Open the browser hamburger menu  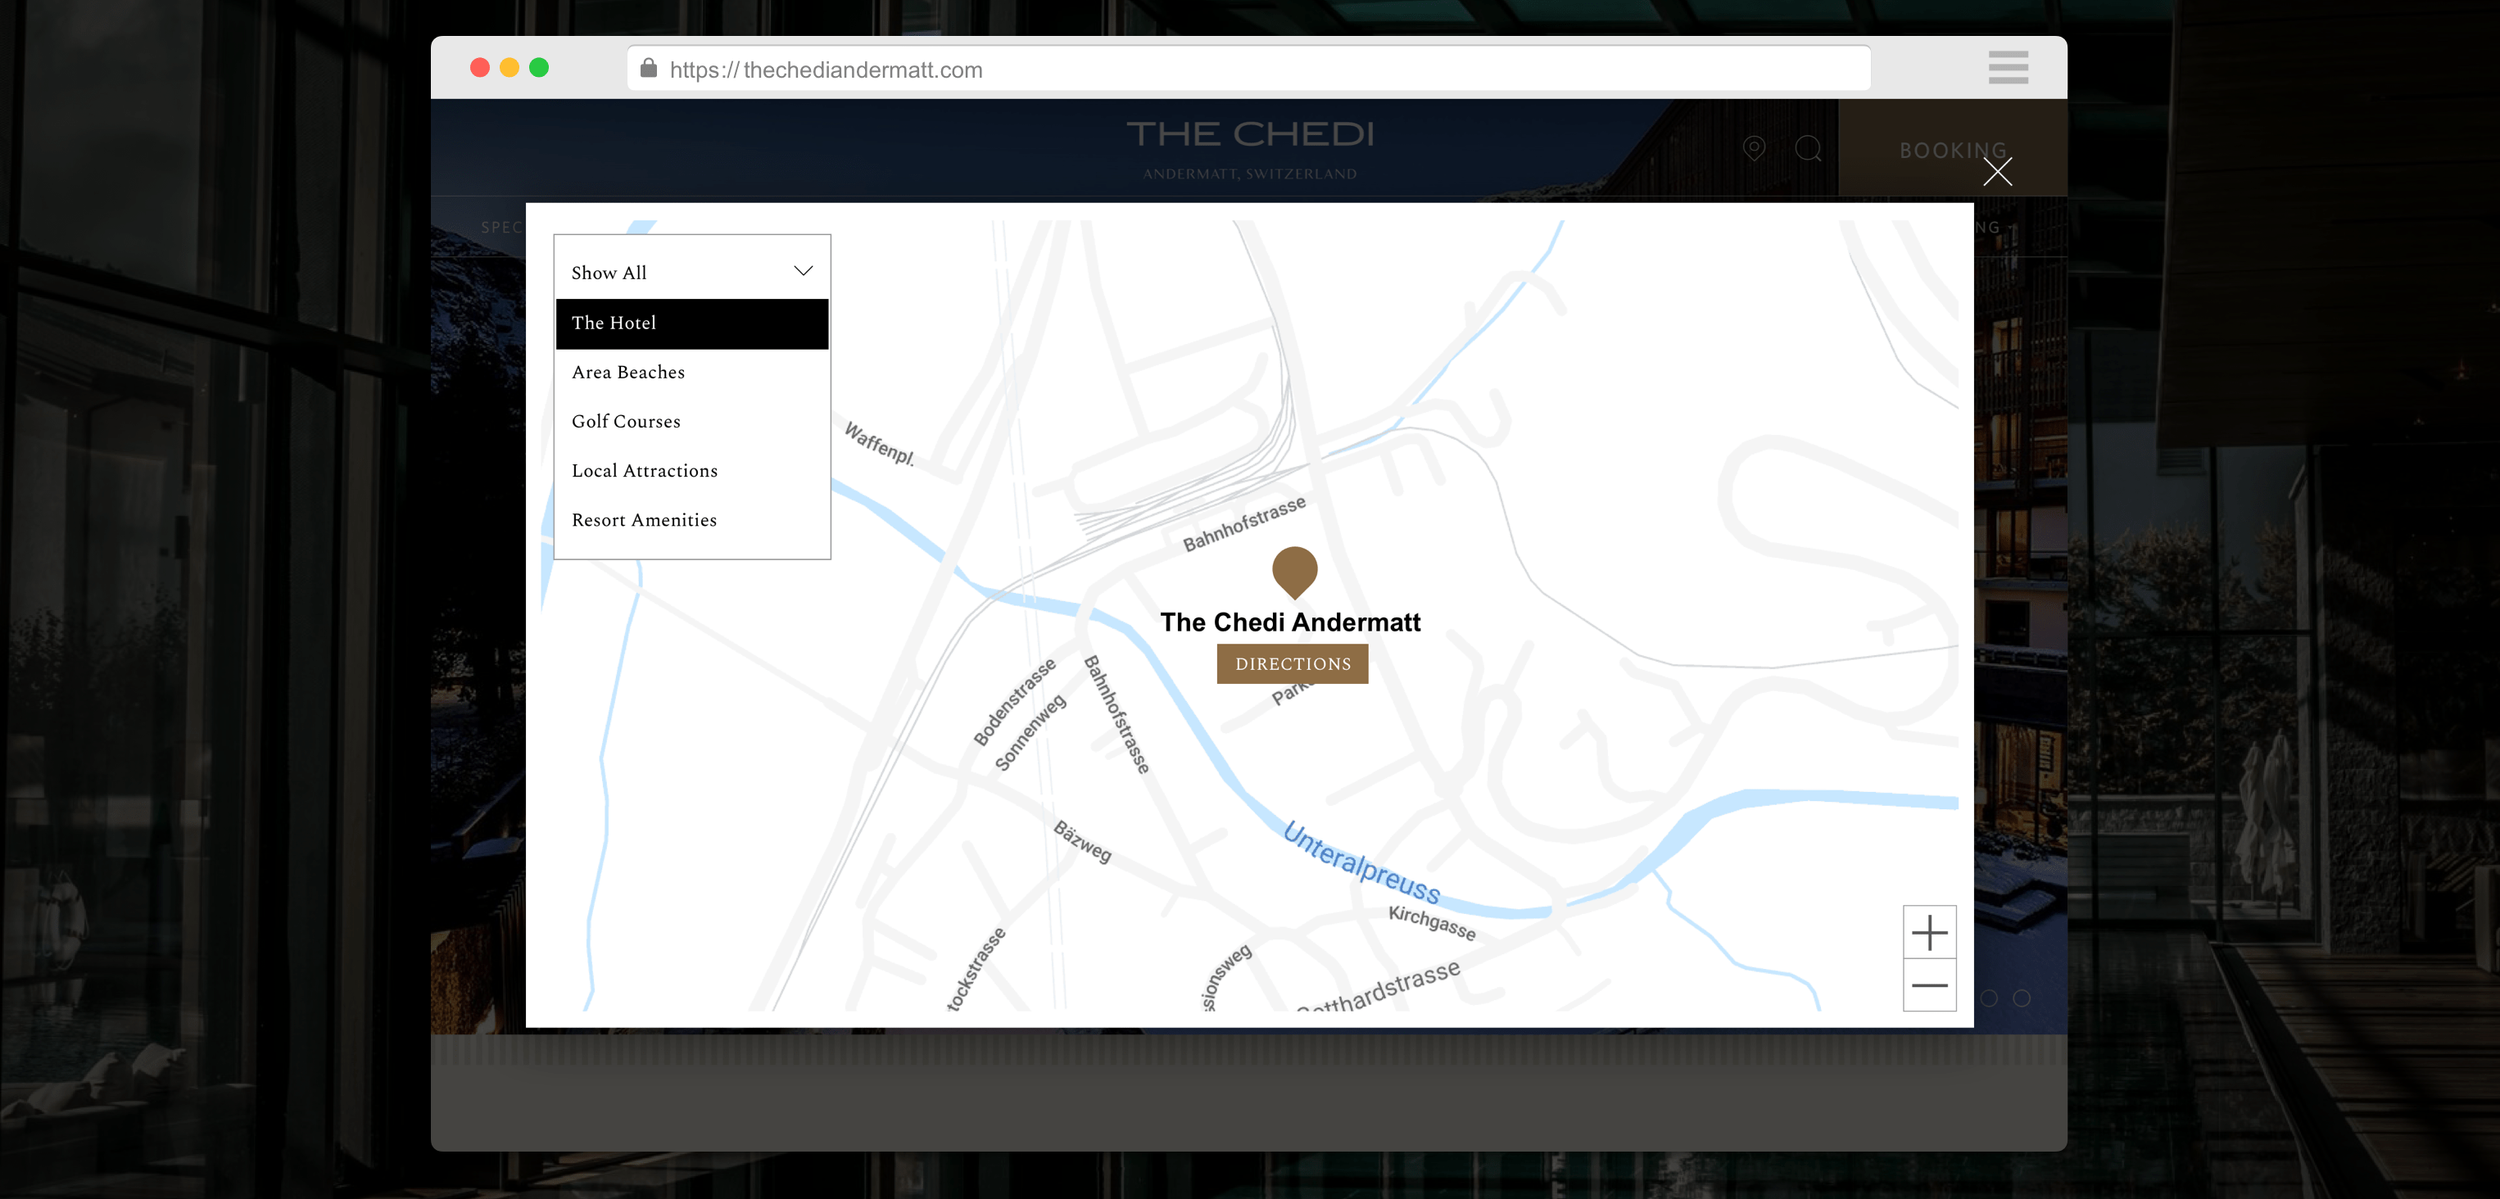coord(2008,68)
